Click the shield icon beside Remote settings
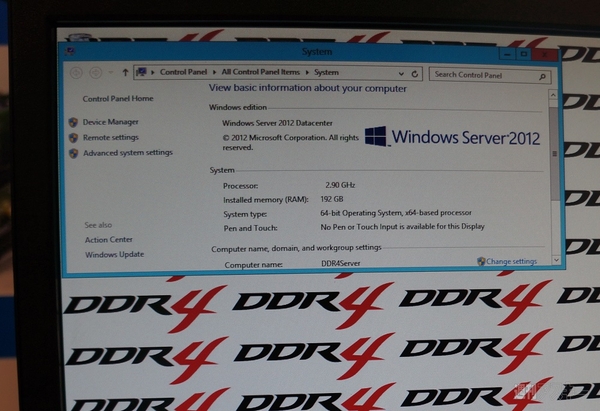 pos(73,138)
